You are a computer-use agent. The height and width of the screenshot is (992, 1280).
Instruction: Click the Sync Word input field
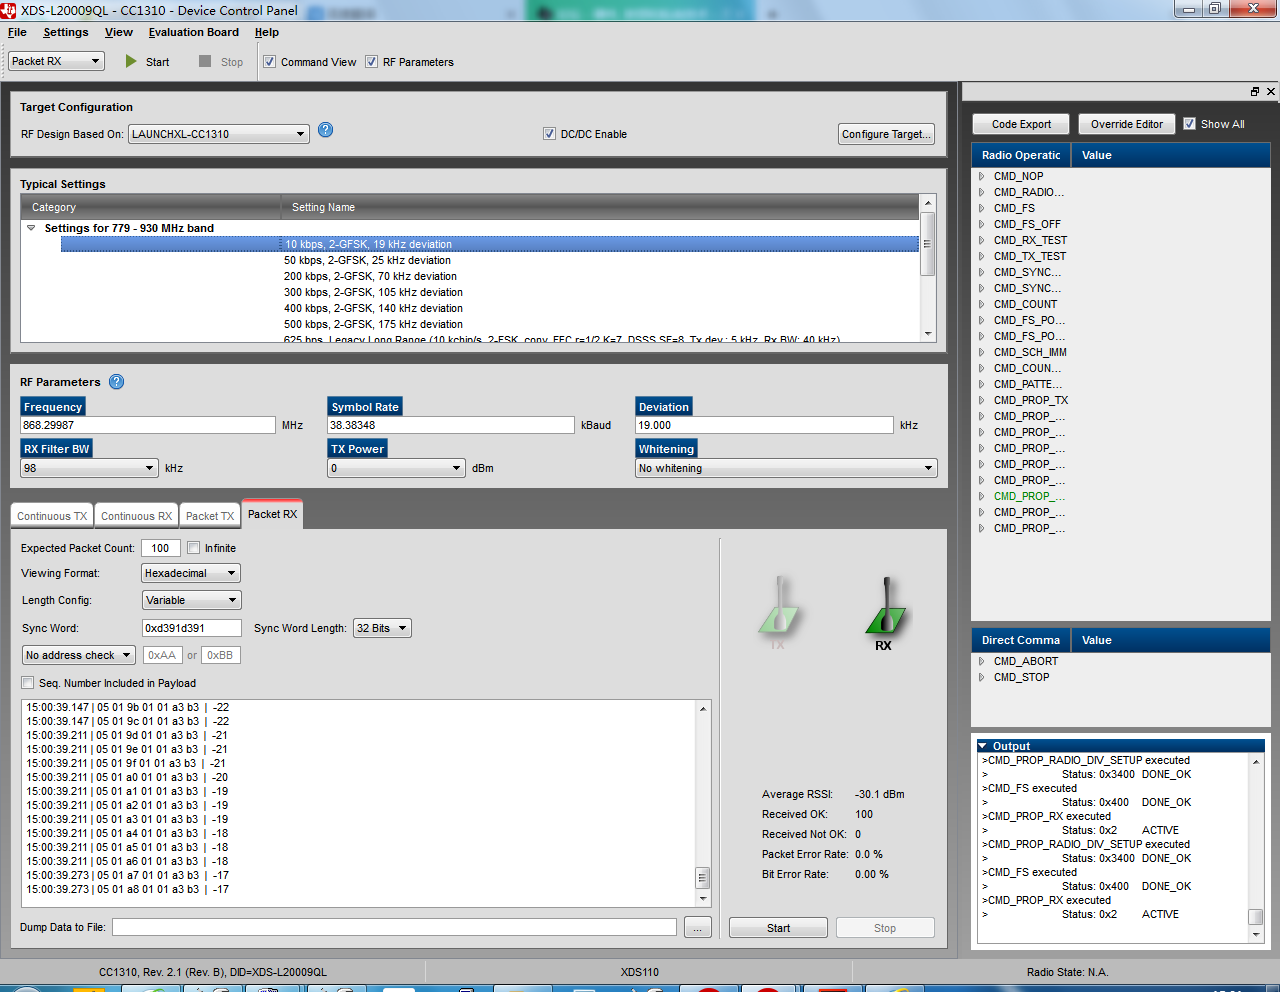point(192,628)
